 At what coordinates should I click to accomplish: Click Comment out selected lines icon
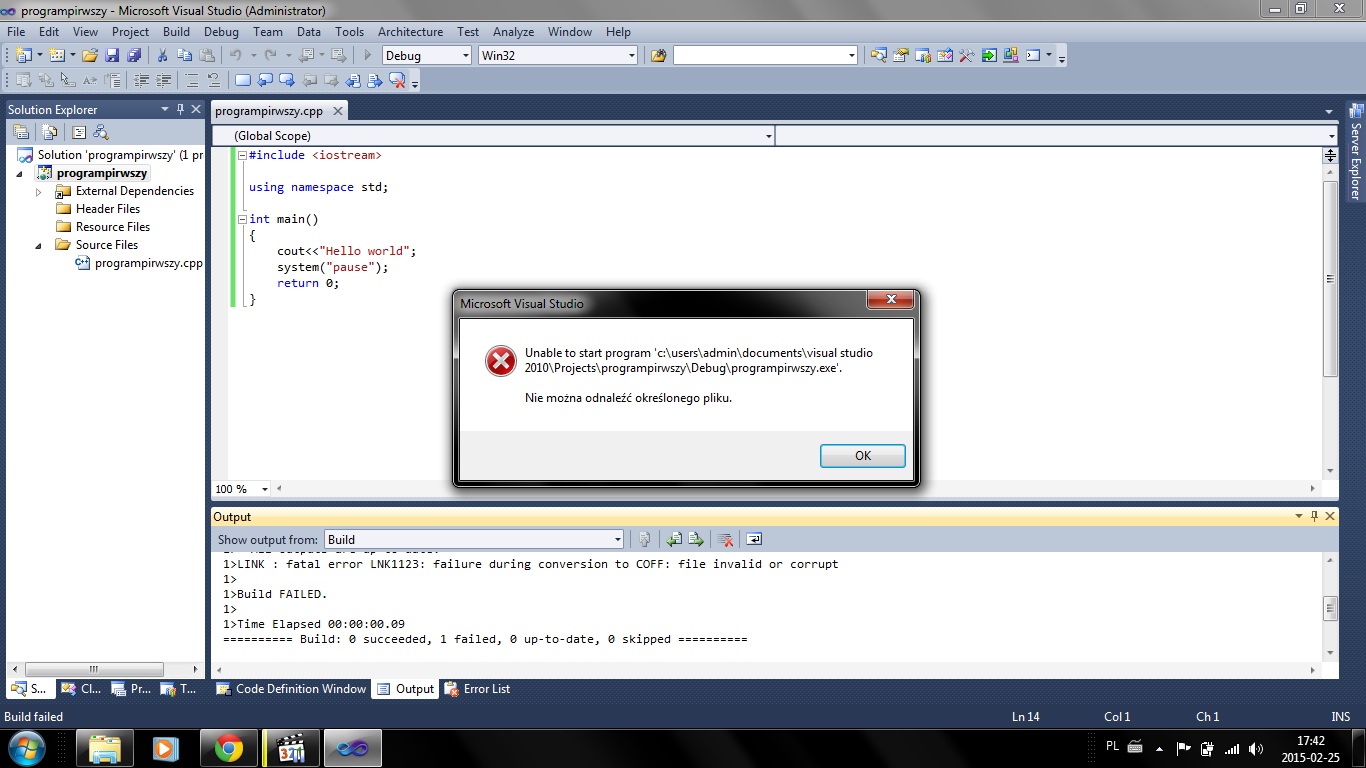192,80
